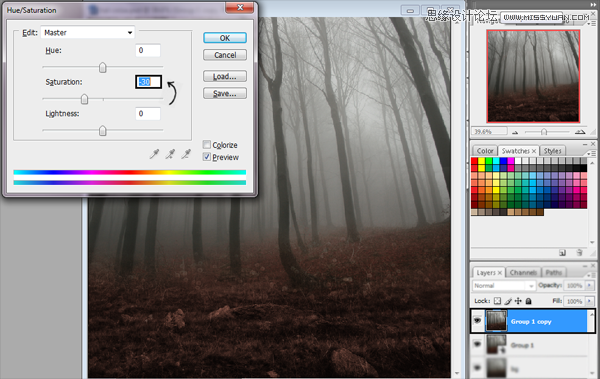The image size is (600, 379).
Task: Click the zoom in mountains icon in Navigator
Action: 580,132
